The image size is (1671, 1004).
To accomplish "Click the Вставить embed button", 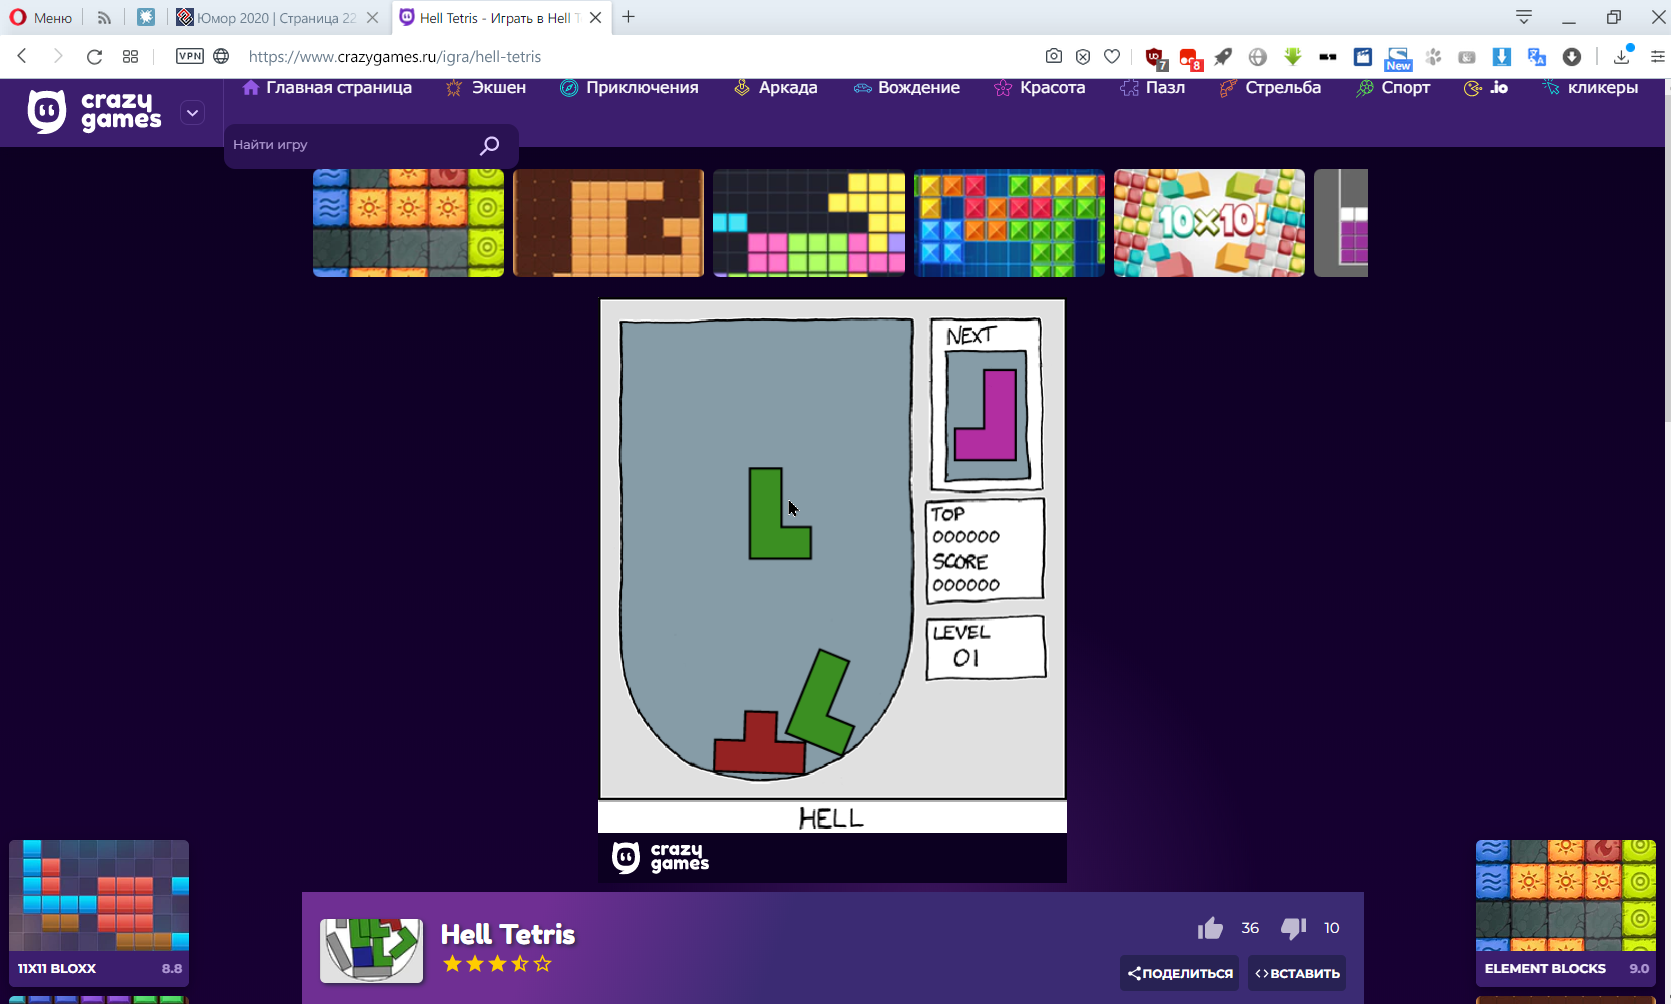I will point(1297,973).
